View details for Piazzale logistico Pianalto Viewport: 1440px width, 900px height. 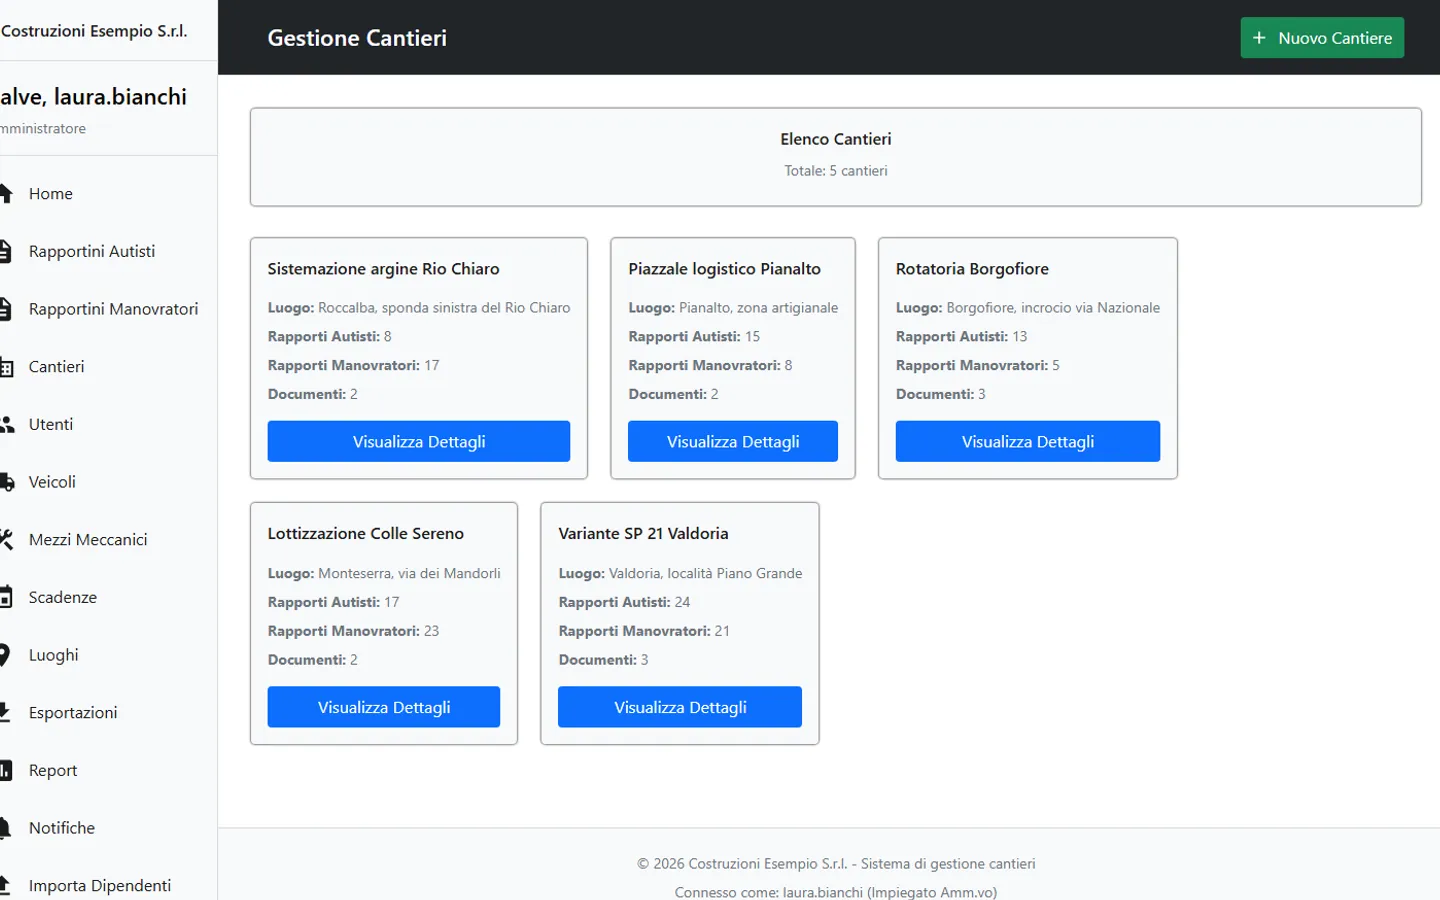tap(733, 441)
